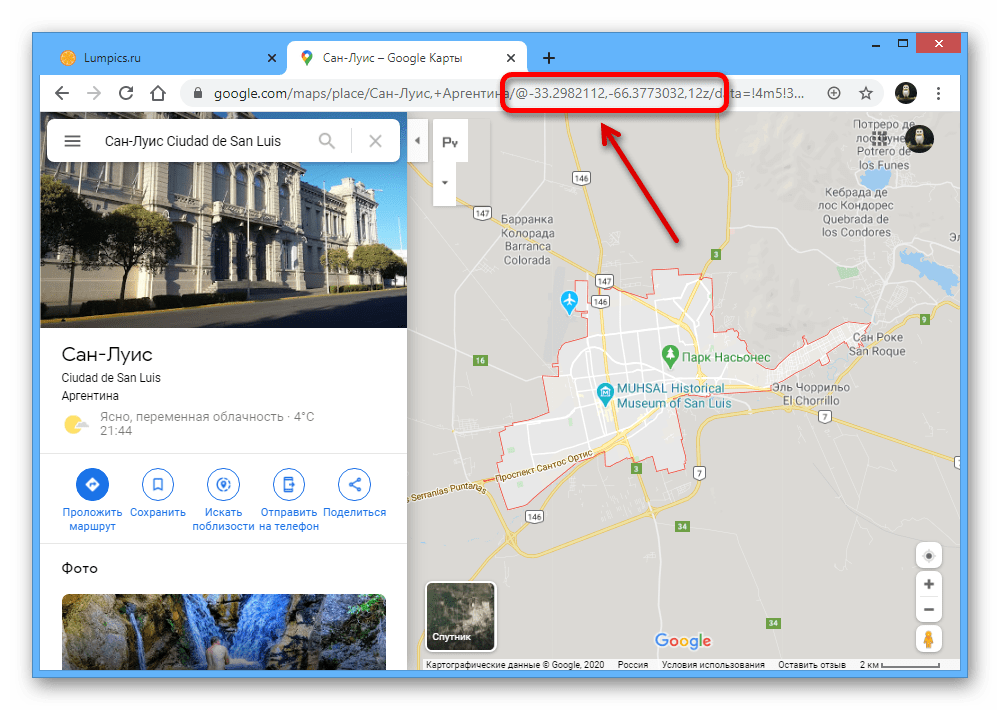Open the waterfall photo thumbnail
The height and width of the screenshot is (710, 1000).
point(223,632)
